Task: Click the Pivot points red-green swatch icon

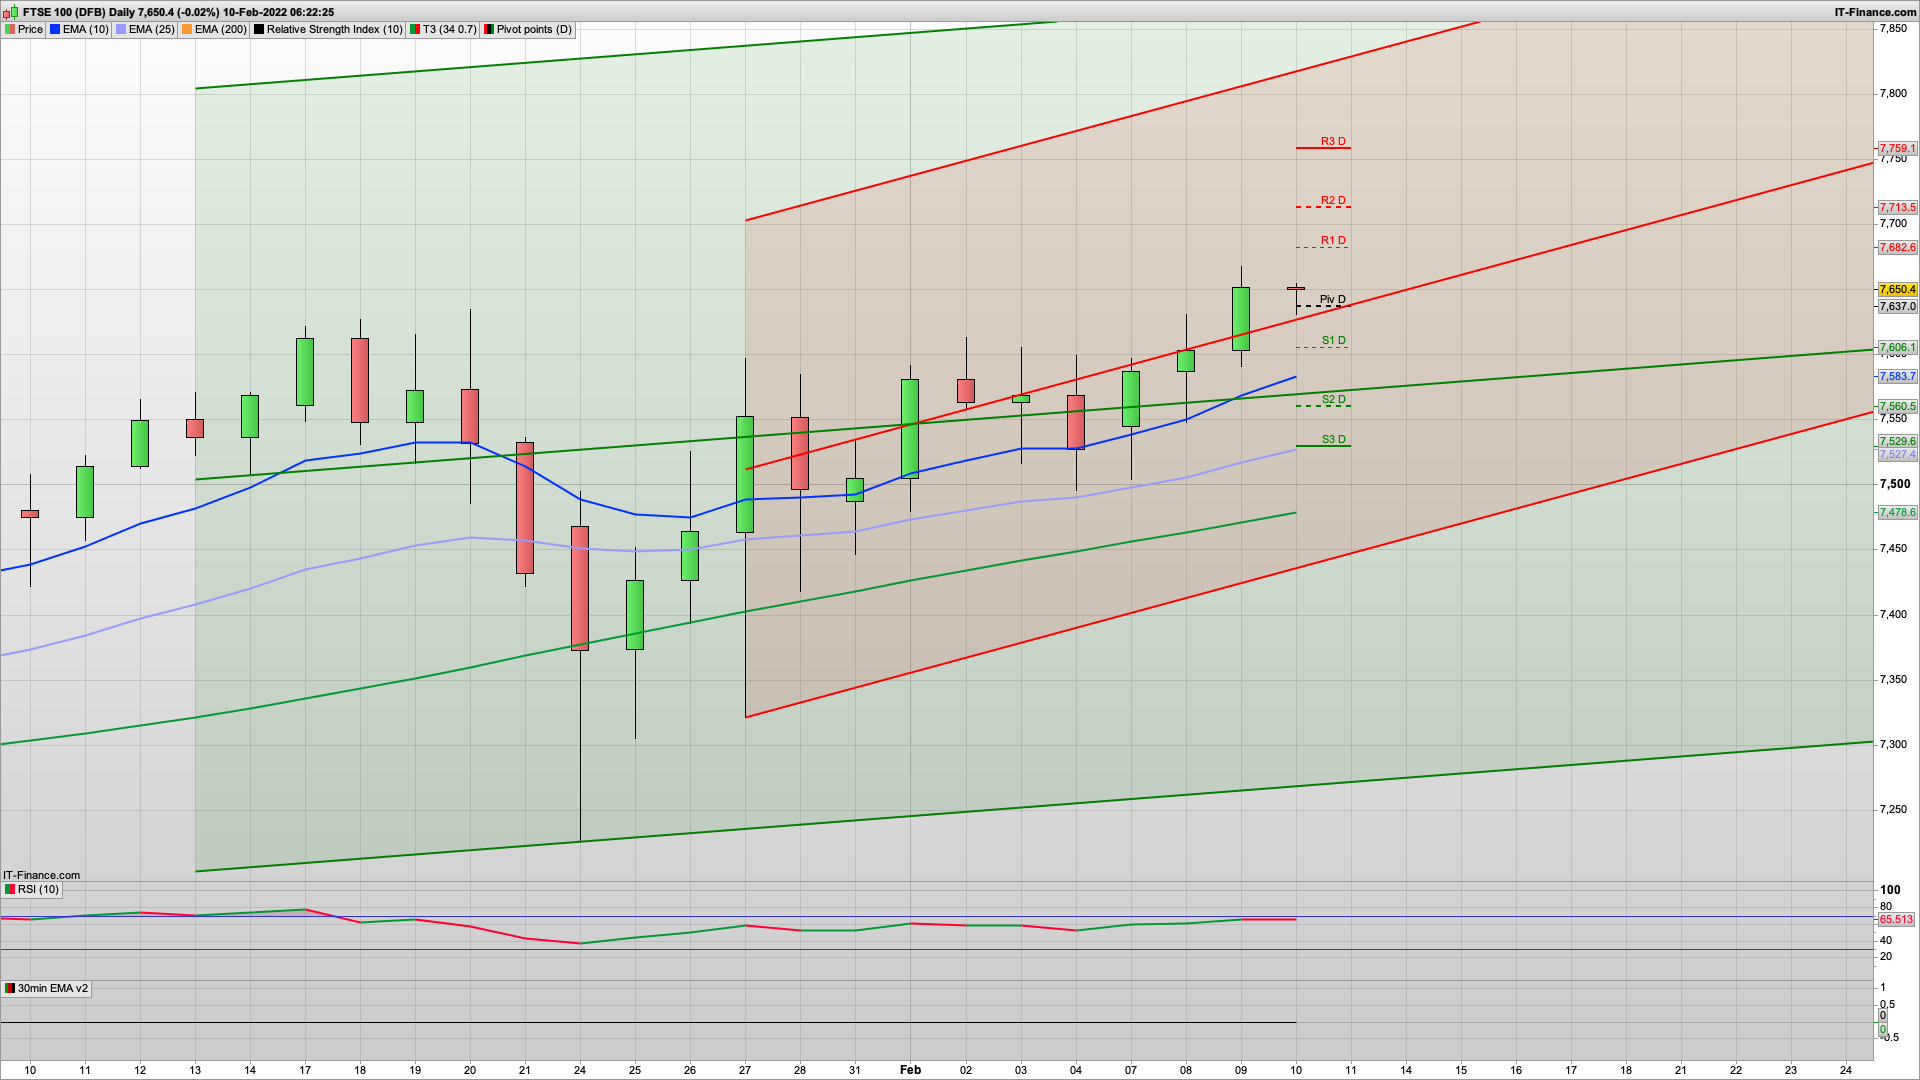Action: pos(489,29)
